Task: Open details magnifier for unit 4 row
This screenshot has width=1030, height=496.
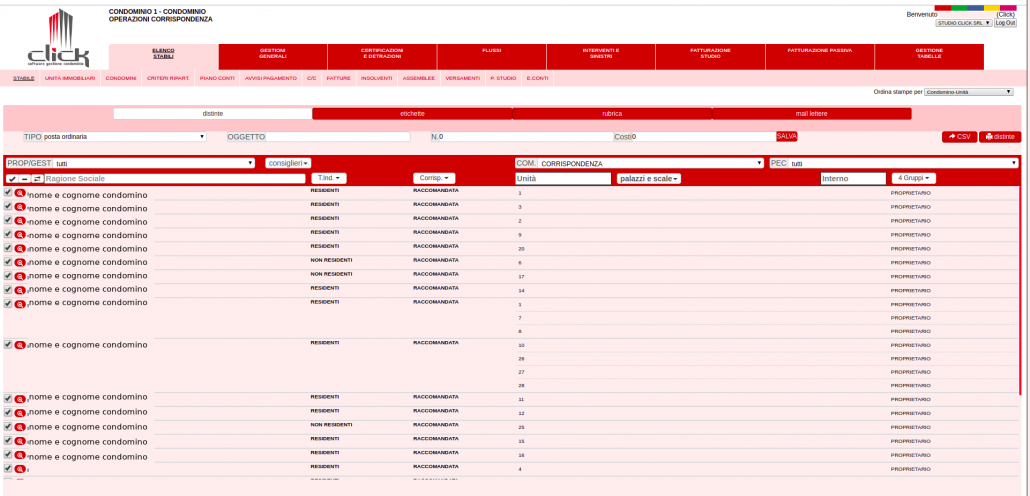Action: click(x=20, y=468)
